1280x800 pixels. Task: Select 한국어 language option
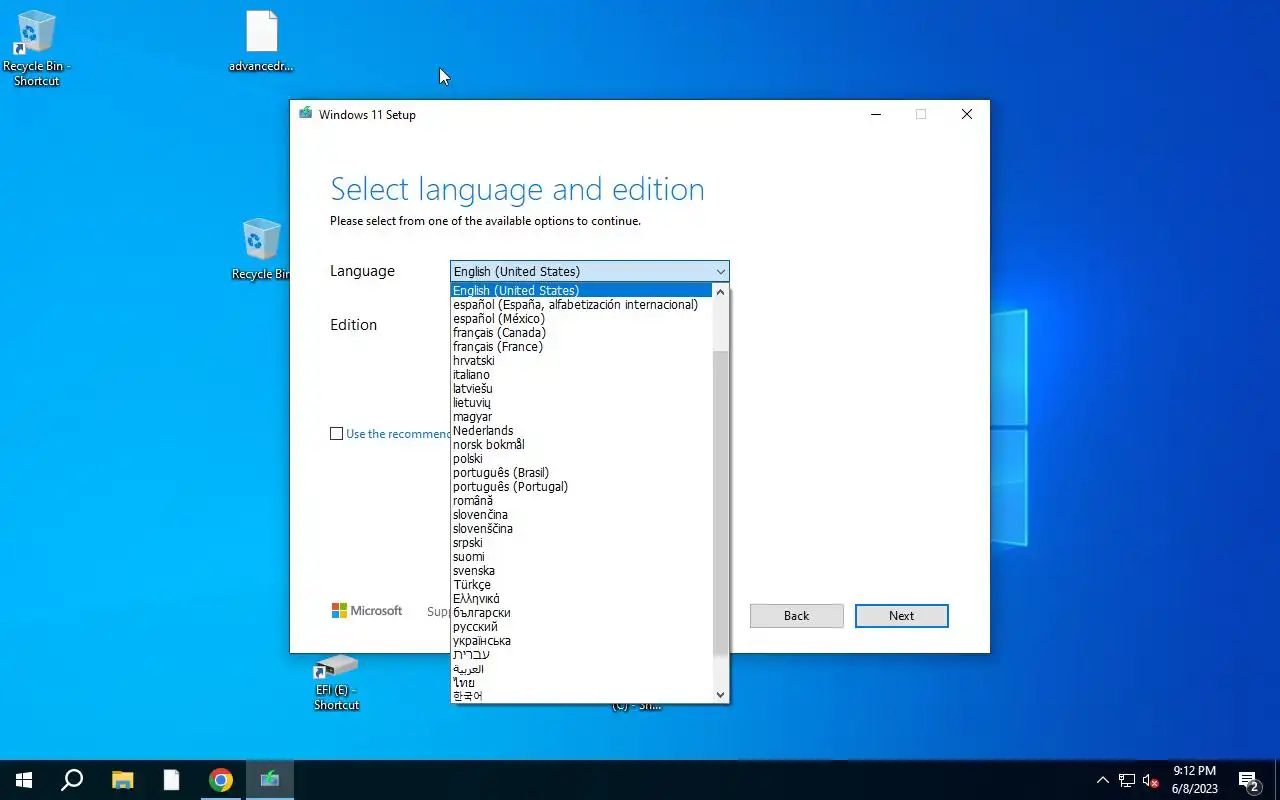tap(581, 695)
